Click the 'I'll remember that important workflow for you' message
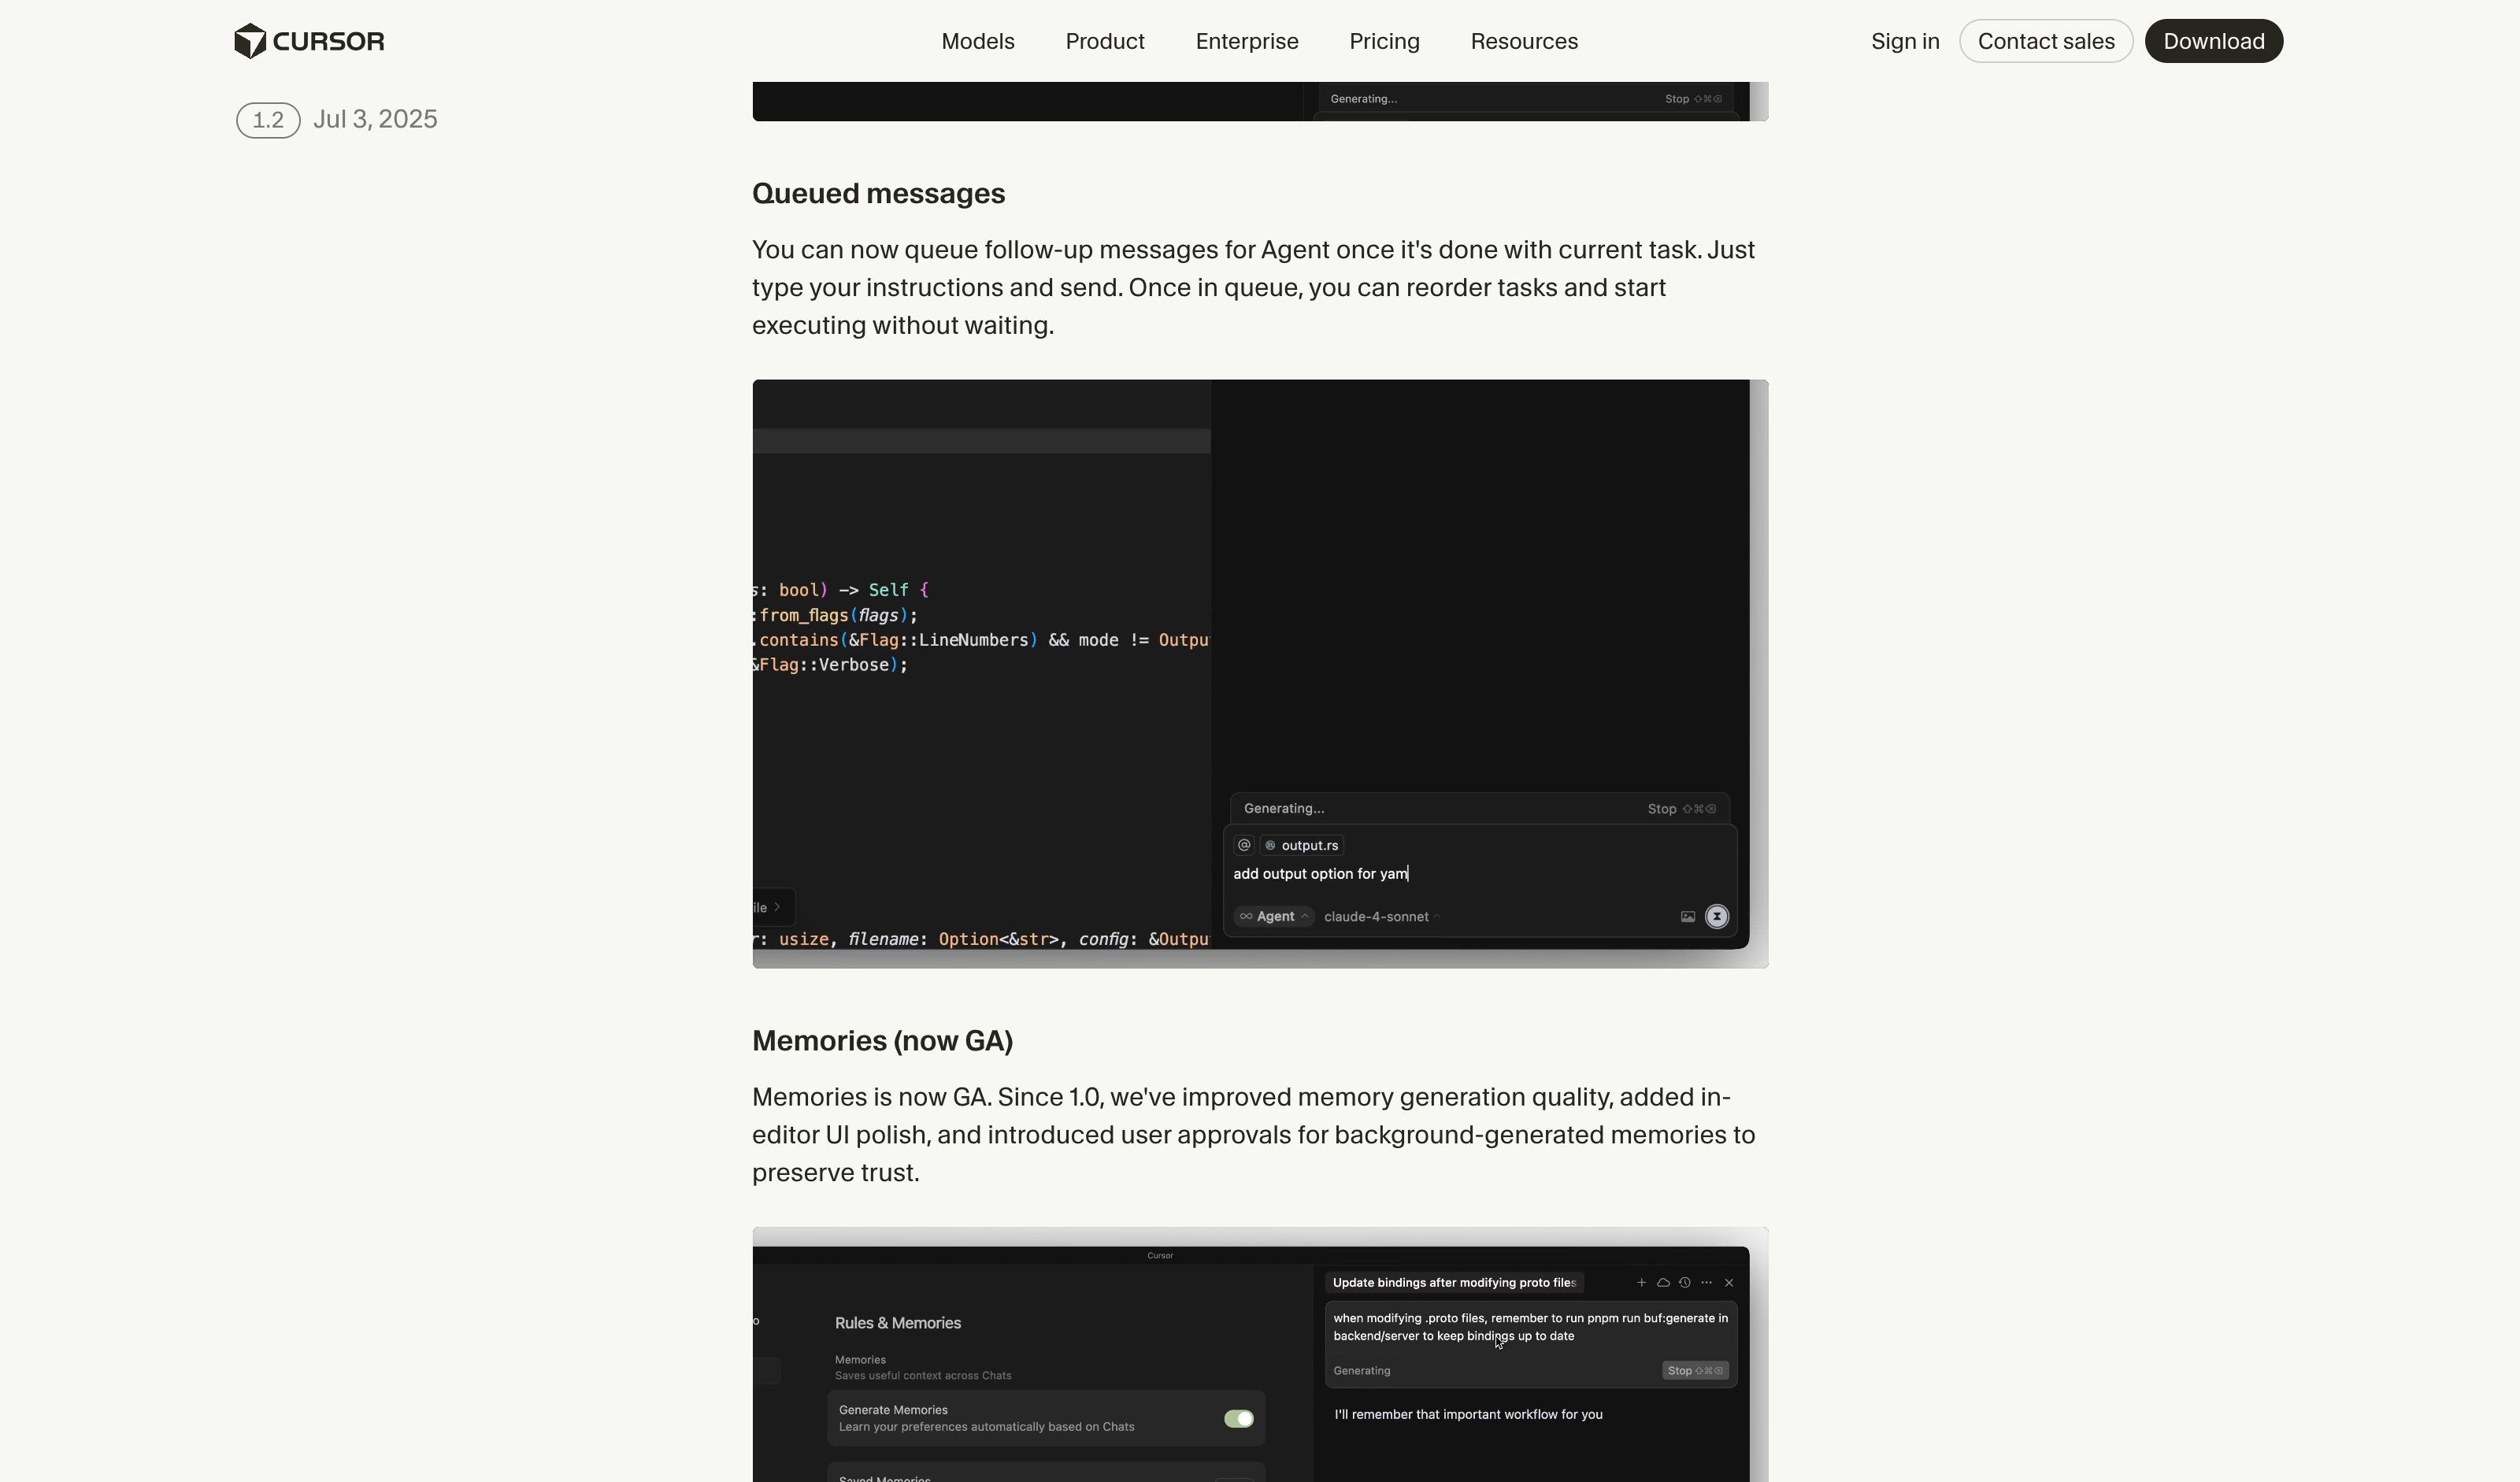 pyautogui.click(x=1468, y=1414)
